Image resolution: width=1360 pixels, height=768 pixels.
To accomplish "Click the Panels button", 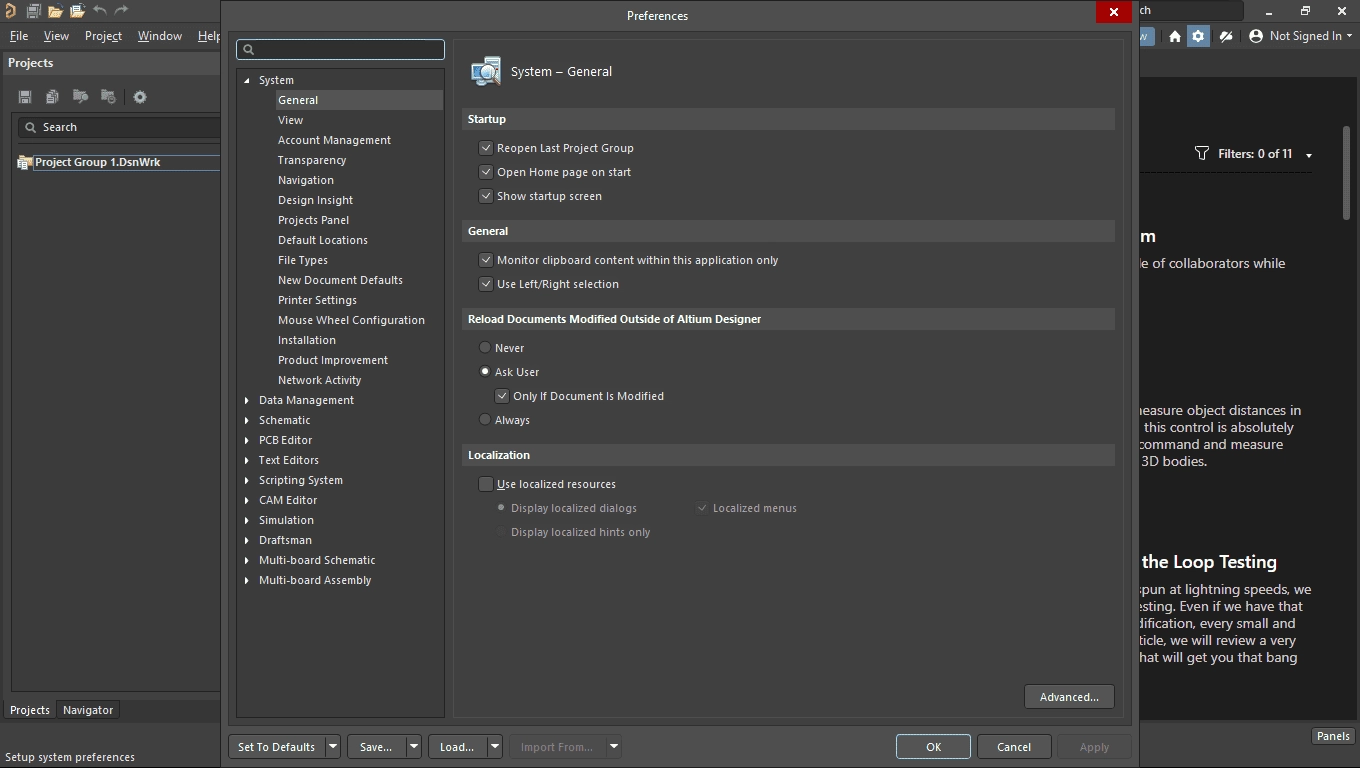I will tap(1333, 736).
